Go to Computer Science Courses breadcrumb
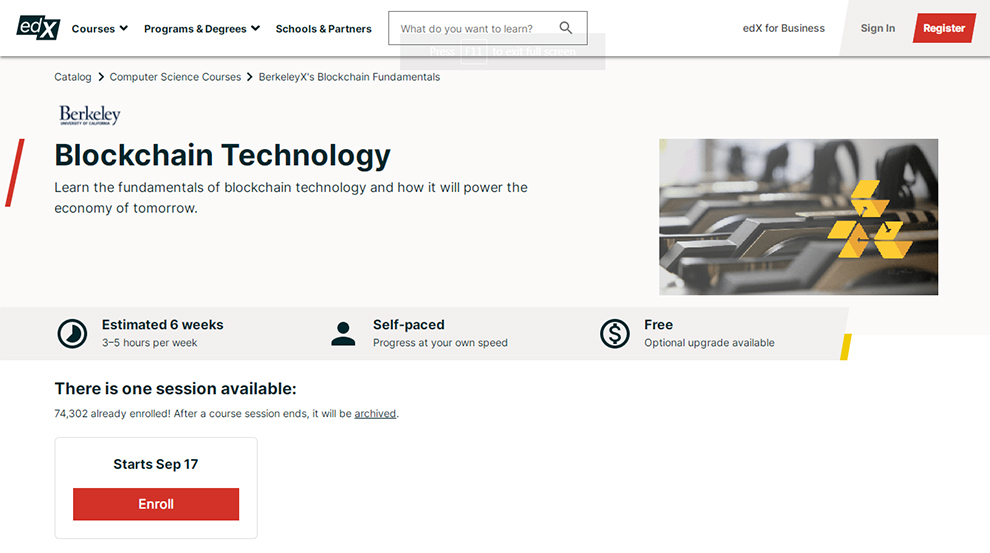The width and height of the screenshot is (990, 553). 176,76
